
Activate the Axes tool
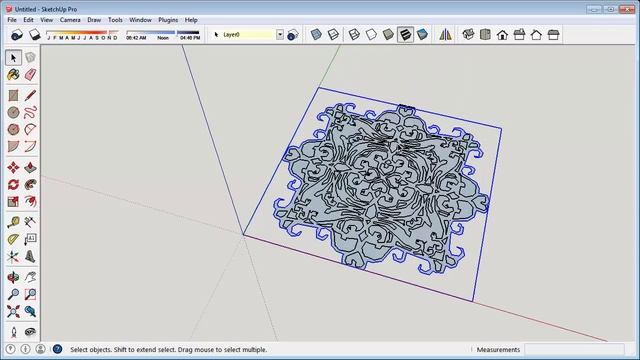[13, 256]
